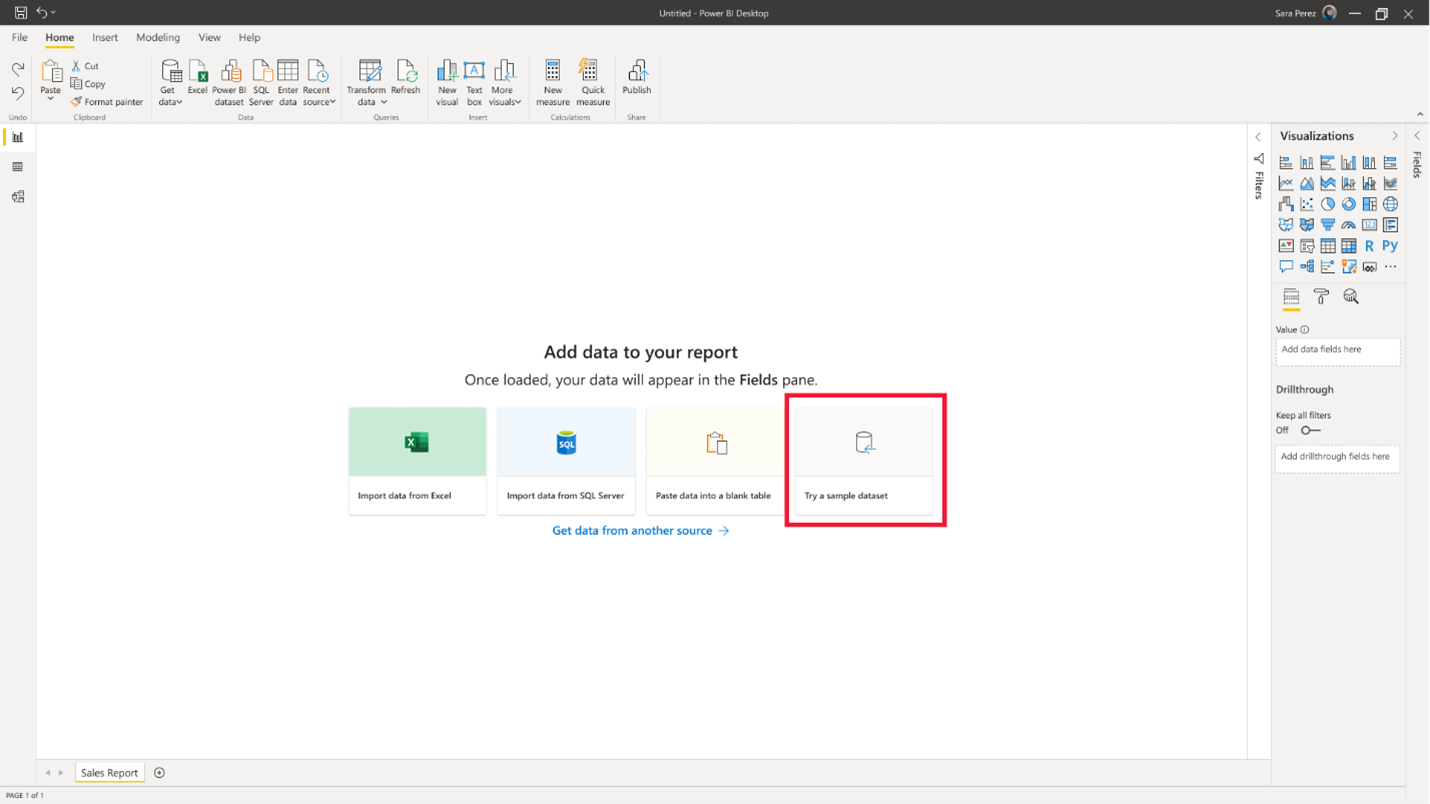The image size is (1430, 804).
Task: Add a new report page
Action: click(159, 772)
